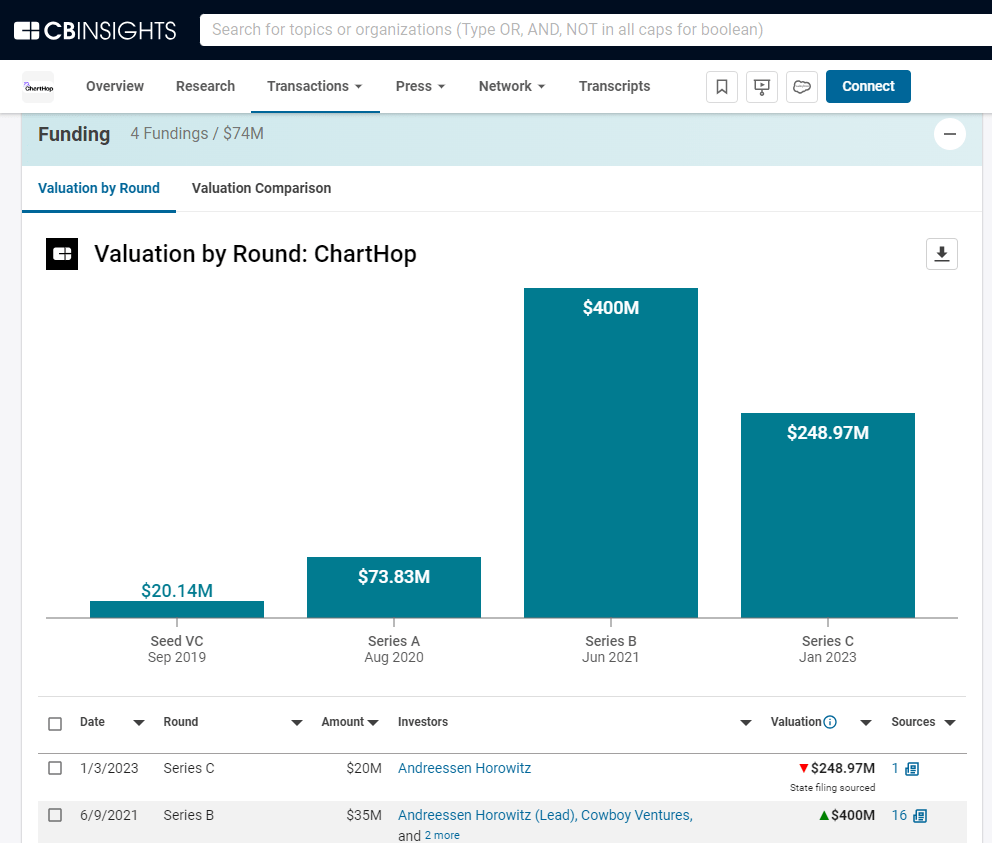The height and width of the screenshot is (843, 992).
Task: Go to the Research tab
Action: tap(205, 86)
